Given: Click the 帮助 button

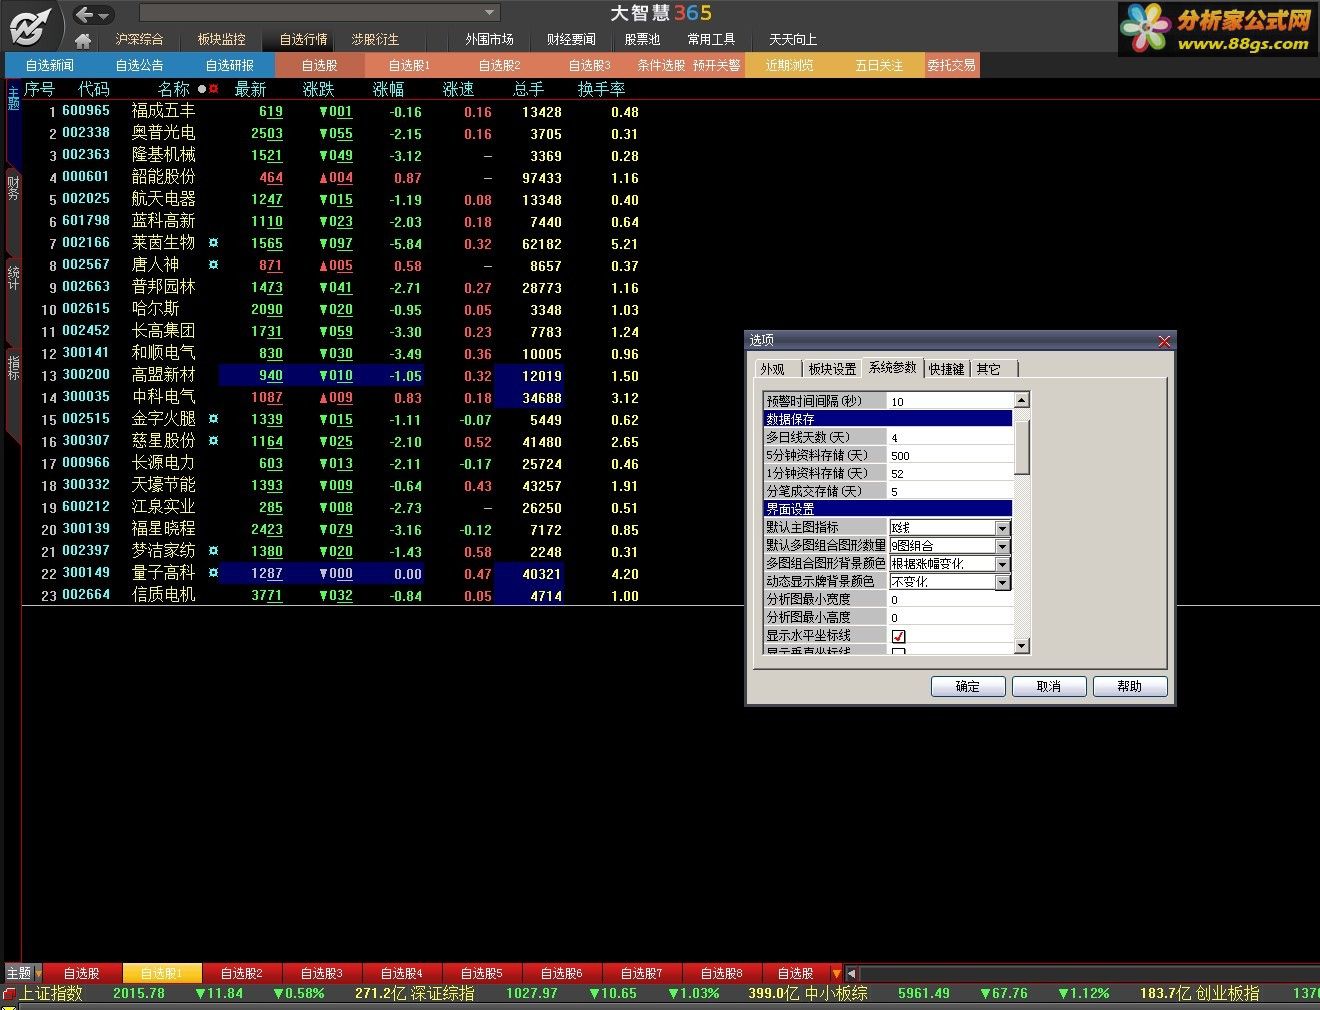Looking at the screenshot, I should [x=1129, y=687].
